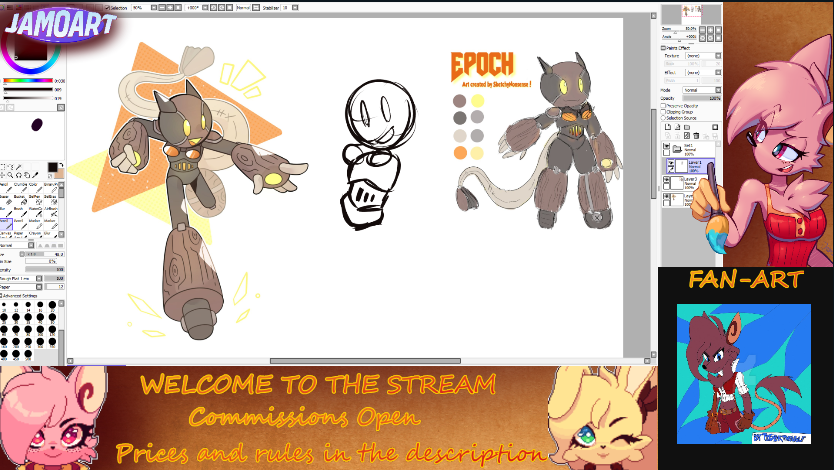The height and width of the screenshot is (470, 834).
Task: Click the brush tool list down arrow
Action: [61, 234]
